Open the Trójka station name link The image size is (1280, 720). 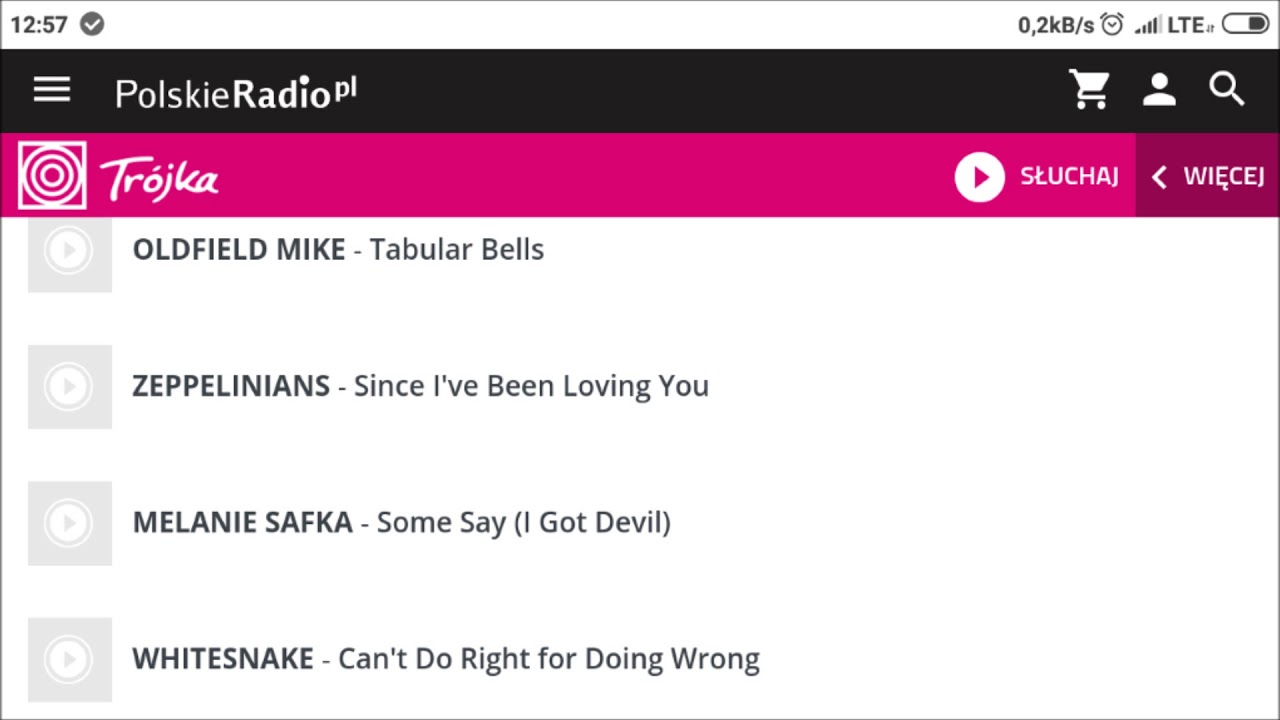[x=159, y=180]
